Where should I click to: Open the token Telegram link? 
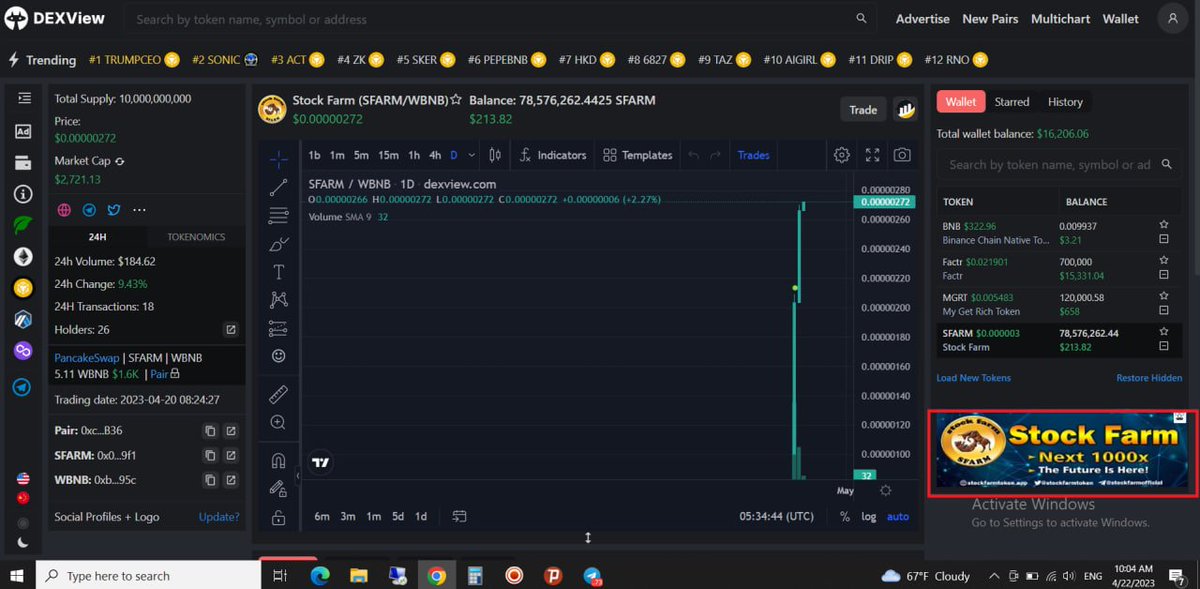pos(89,210)
